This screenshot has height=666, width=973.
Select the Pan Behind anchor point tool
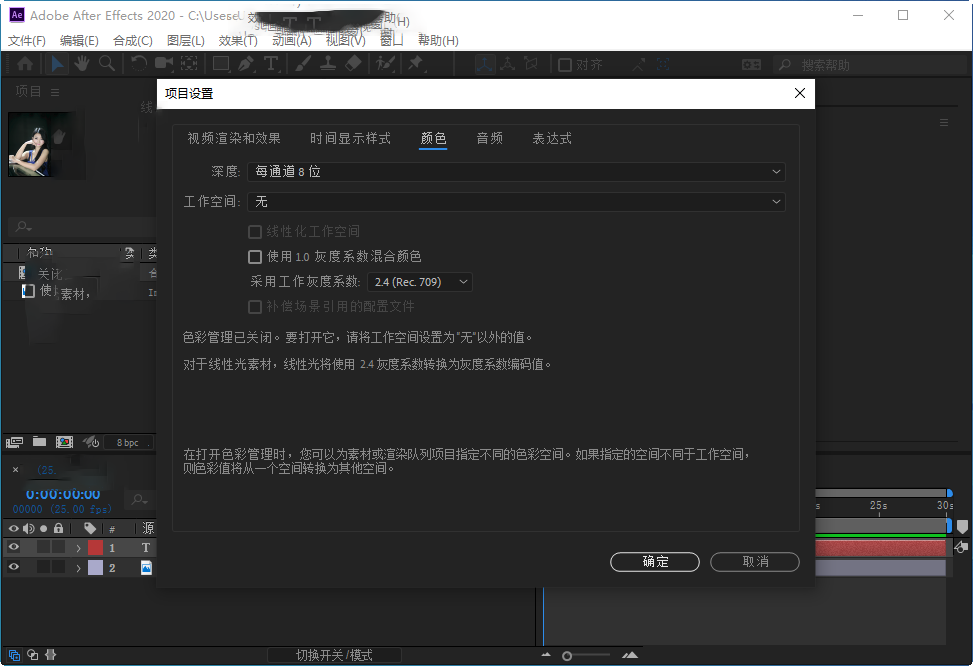click(x=189, y=63)
